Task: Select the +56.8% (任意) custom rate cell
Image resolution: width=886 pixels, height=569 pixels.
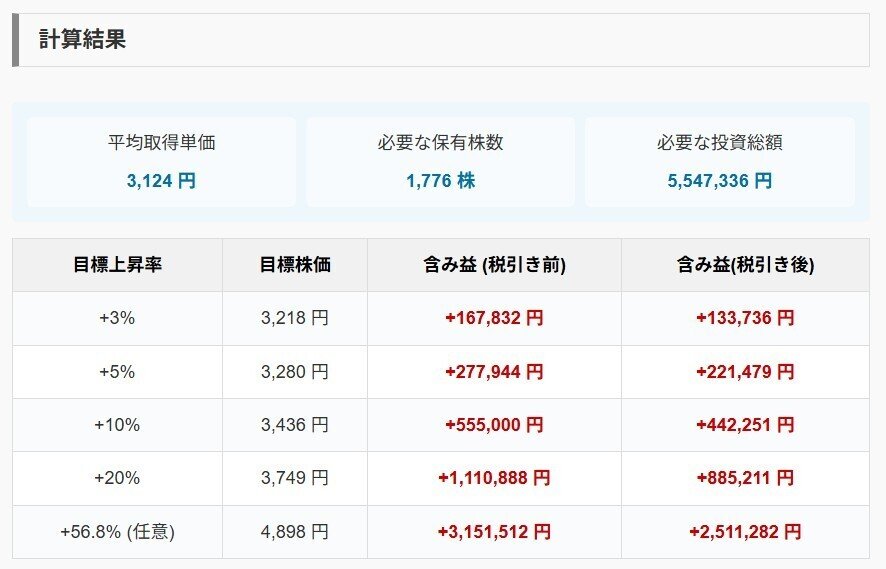Action: point(117,532)
